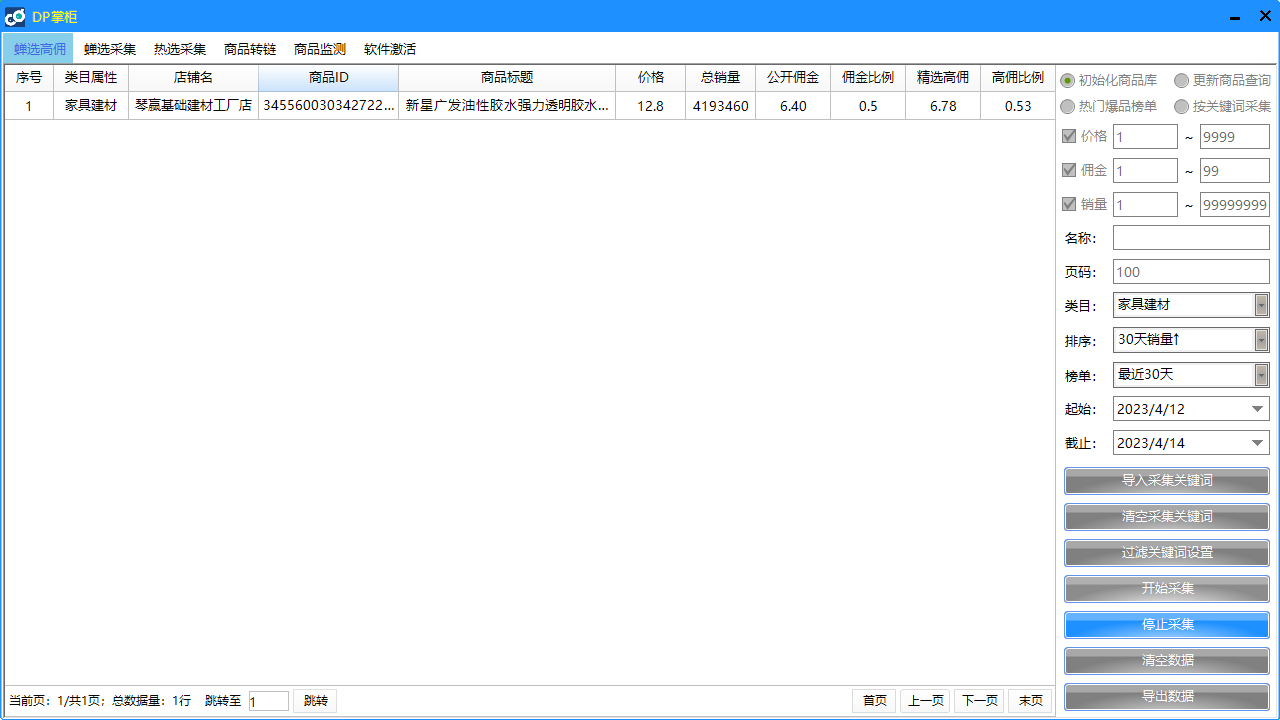
Task: Click the 名称 text input field
Action: click(x=1191, y=238)
